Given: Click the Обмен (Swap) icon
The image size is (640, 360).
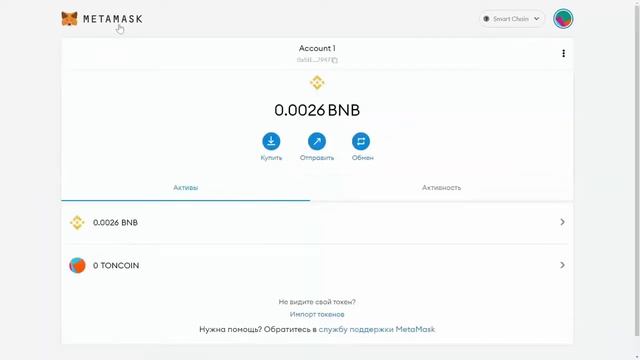Looking at the screenshot, I should 361,141.
